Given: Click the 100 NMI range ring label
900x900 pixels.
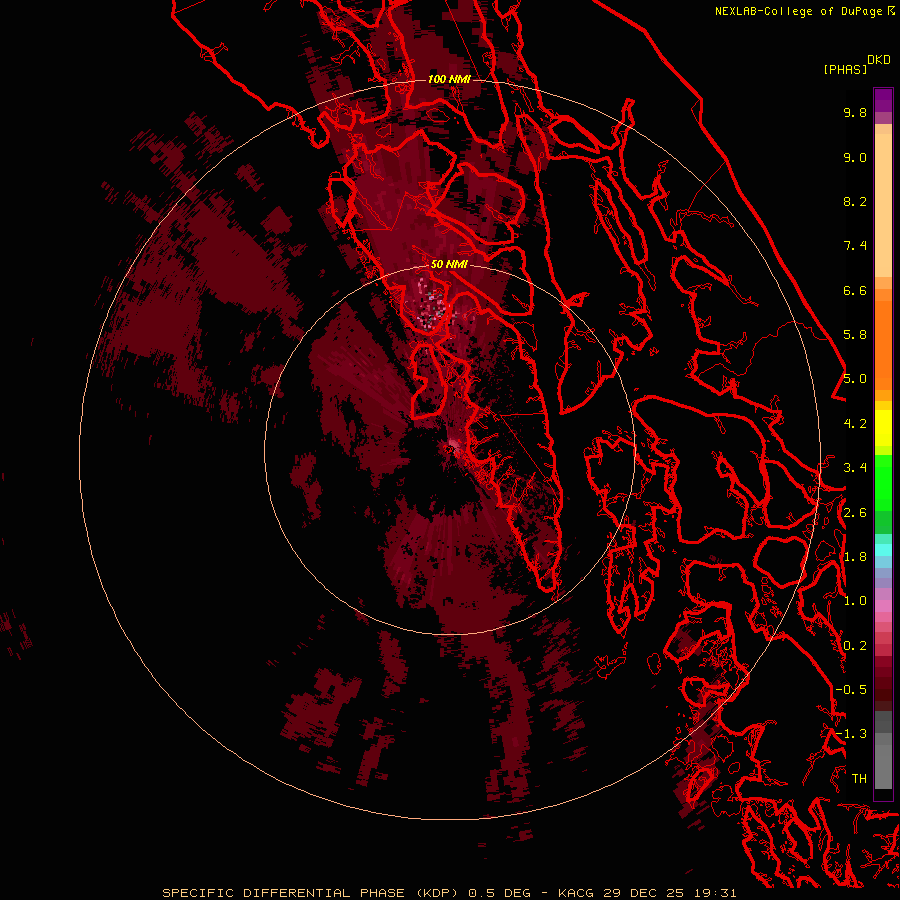Looking at the screenshot, I should tap(449, 79).
